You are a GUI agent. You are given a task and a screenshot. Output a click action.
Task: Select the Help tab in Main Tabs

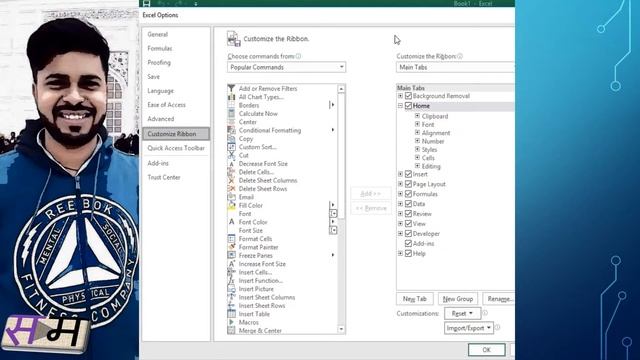419,253
